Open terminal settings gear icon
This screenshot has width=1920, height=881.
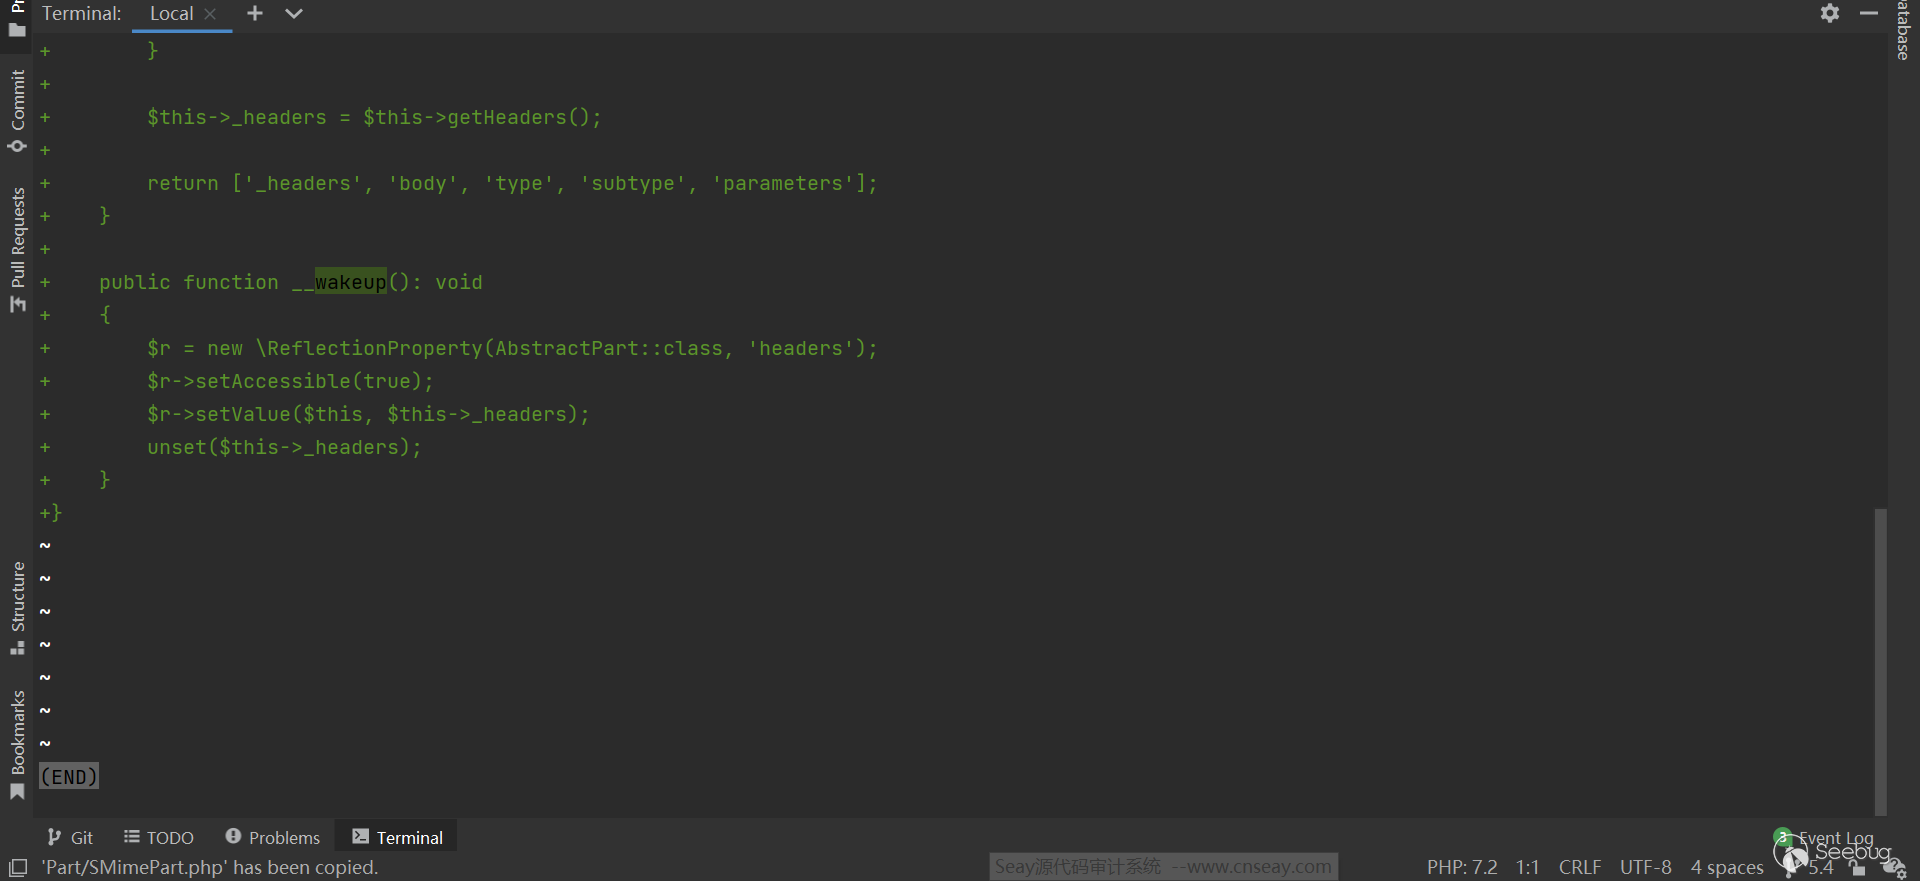[1829, 13]
